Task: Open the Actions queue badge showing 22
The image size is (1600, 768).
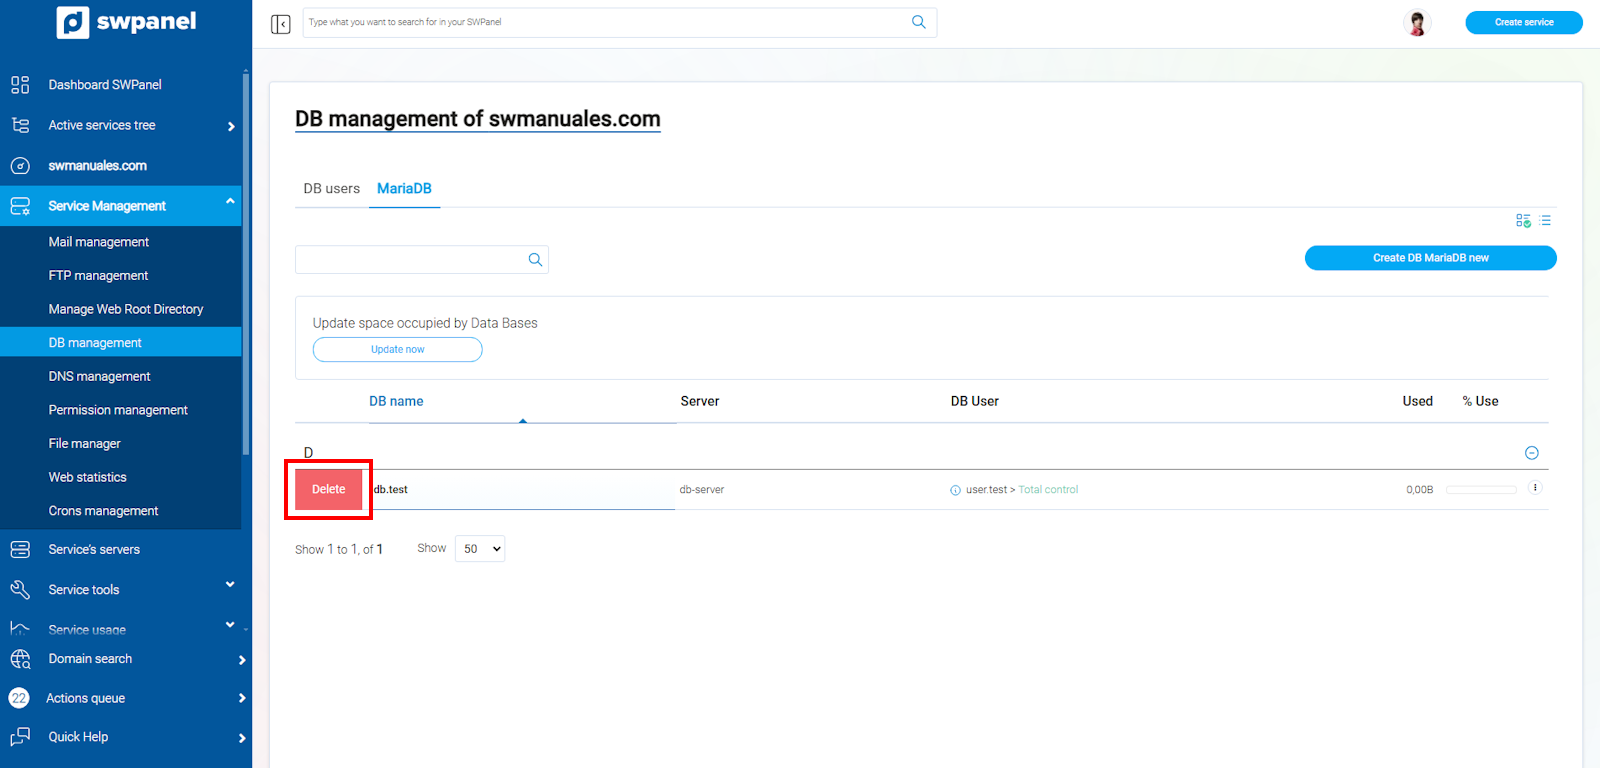Action: pyautogui.click(x=19, y=698)
